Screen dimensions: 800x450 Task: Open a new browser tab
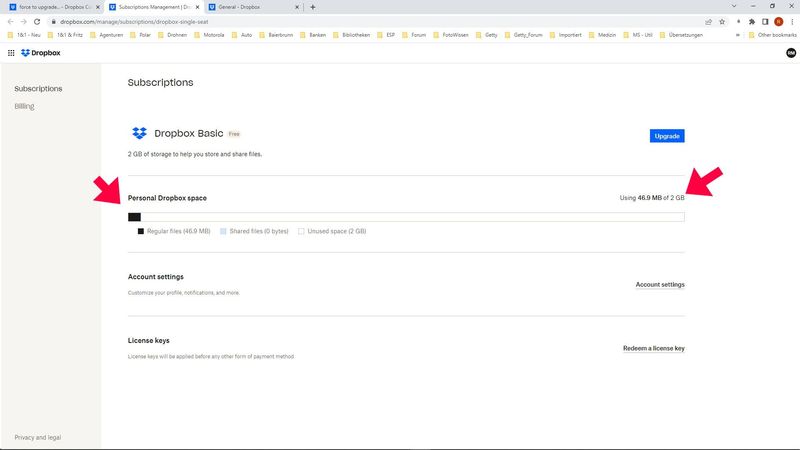point(313,7)
